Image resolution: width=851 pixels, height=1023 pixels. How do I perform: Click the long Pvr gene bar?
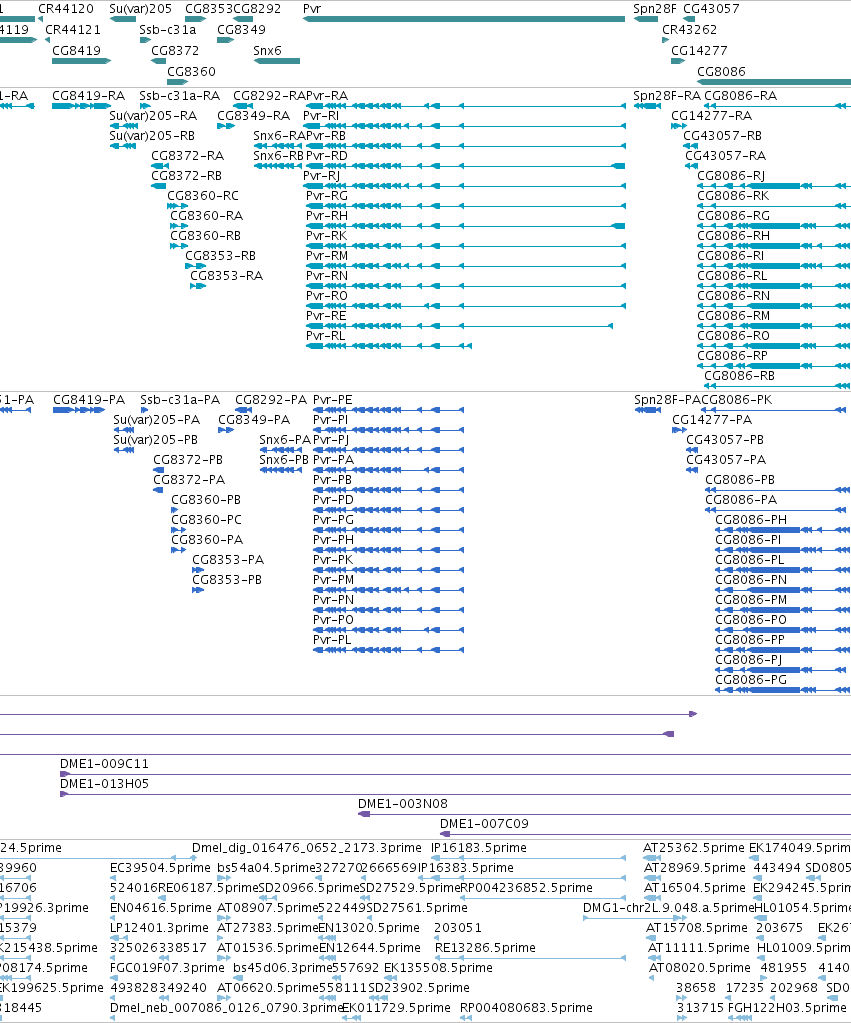(464, 19)
